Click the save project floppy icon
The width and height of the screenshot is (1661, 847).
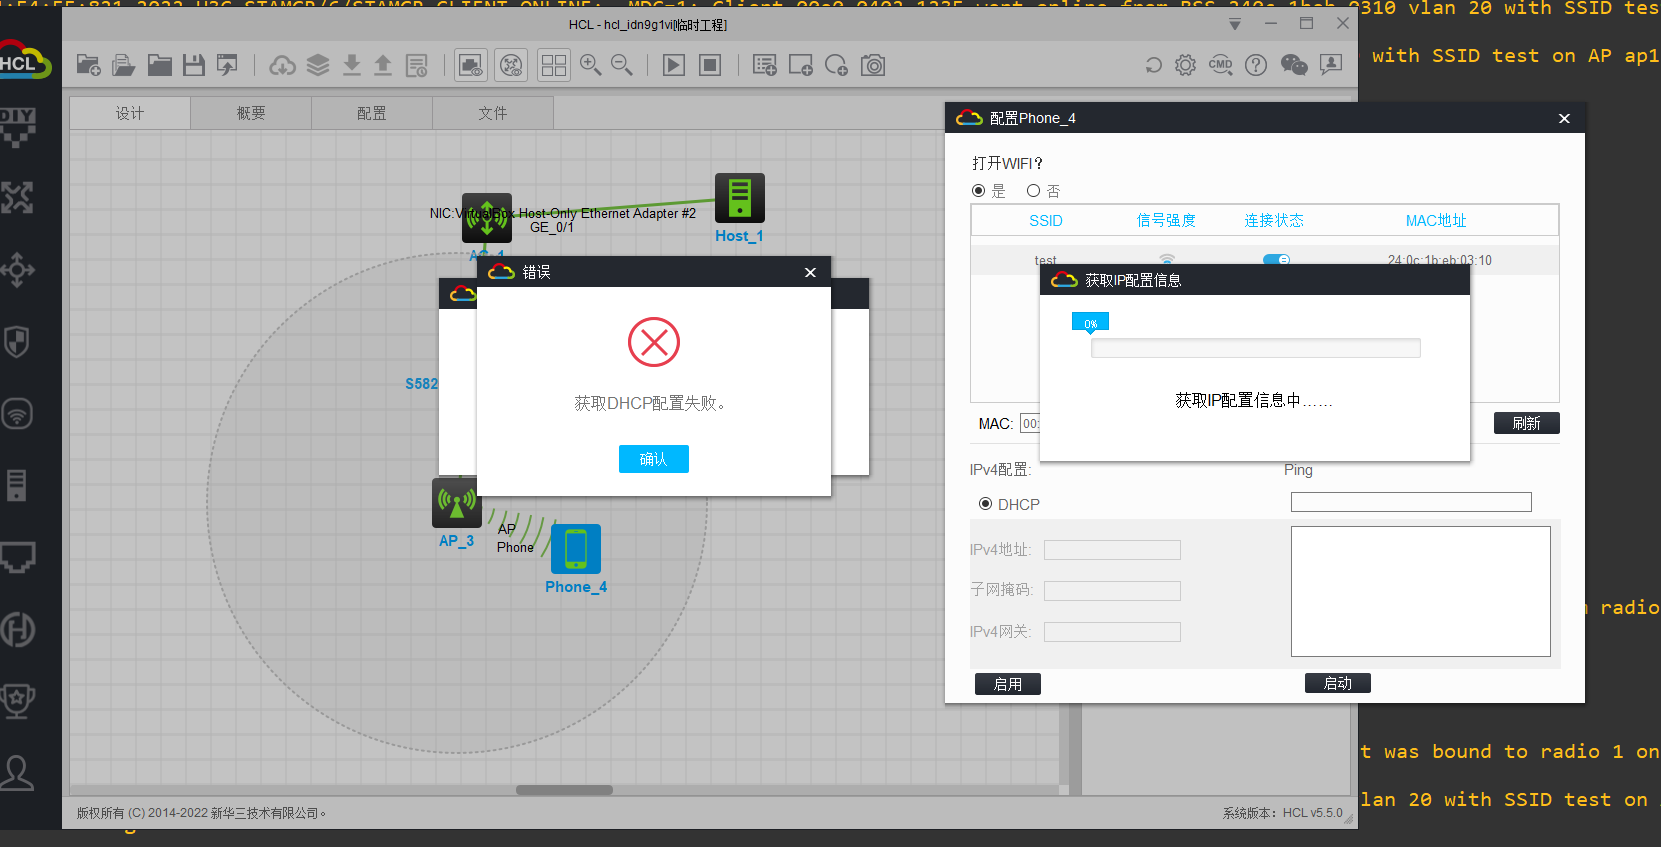click(194, 66)
